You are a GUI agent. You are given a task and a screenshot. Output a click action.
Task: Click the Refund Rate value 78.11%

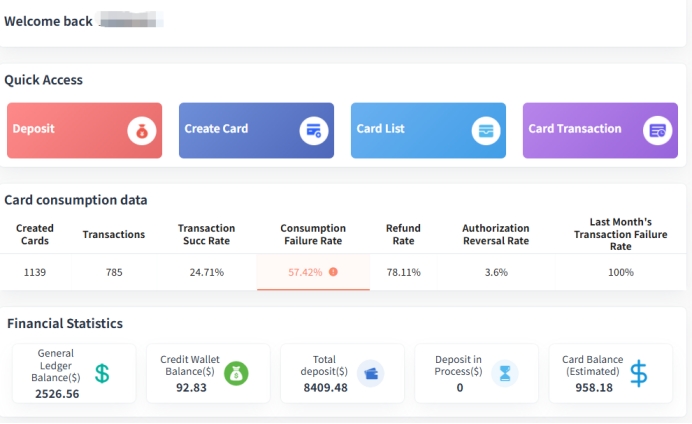pyautogui.click(x=403, y=272)
